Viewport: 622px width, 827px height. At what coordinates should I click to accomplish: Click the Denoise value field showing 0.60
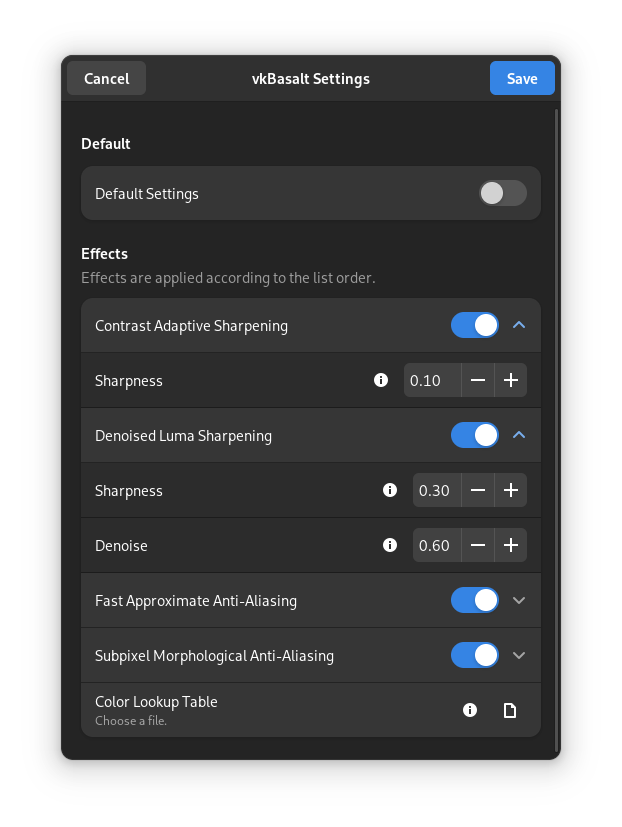tap(436, 545)
